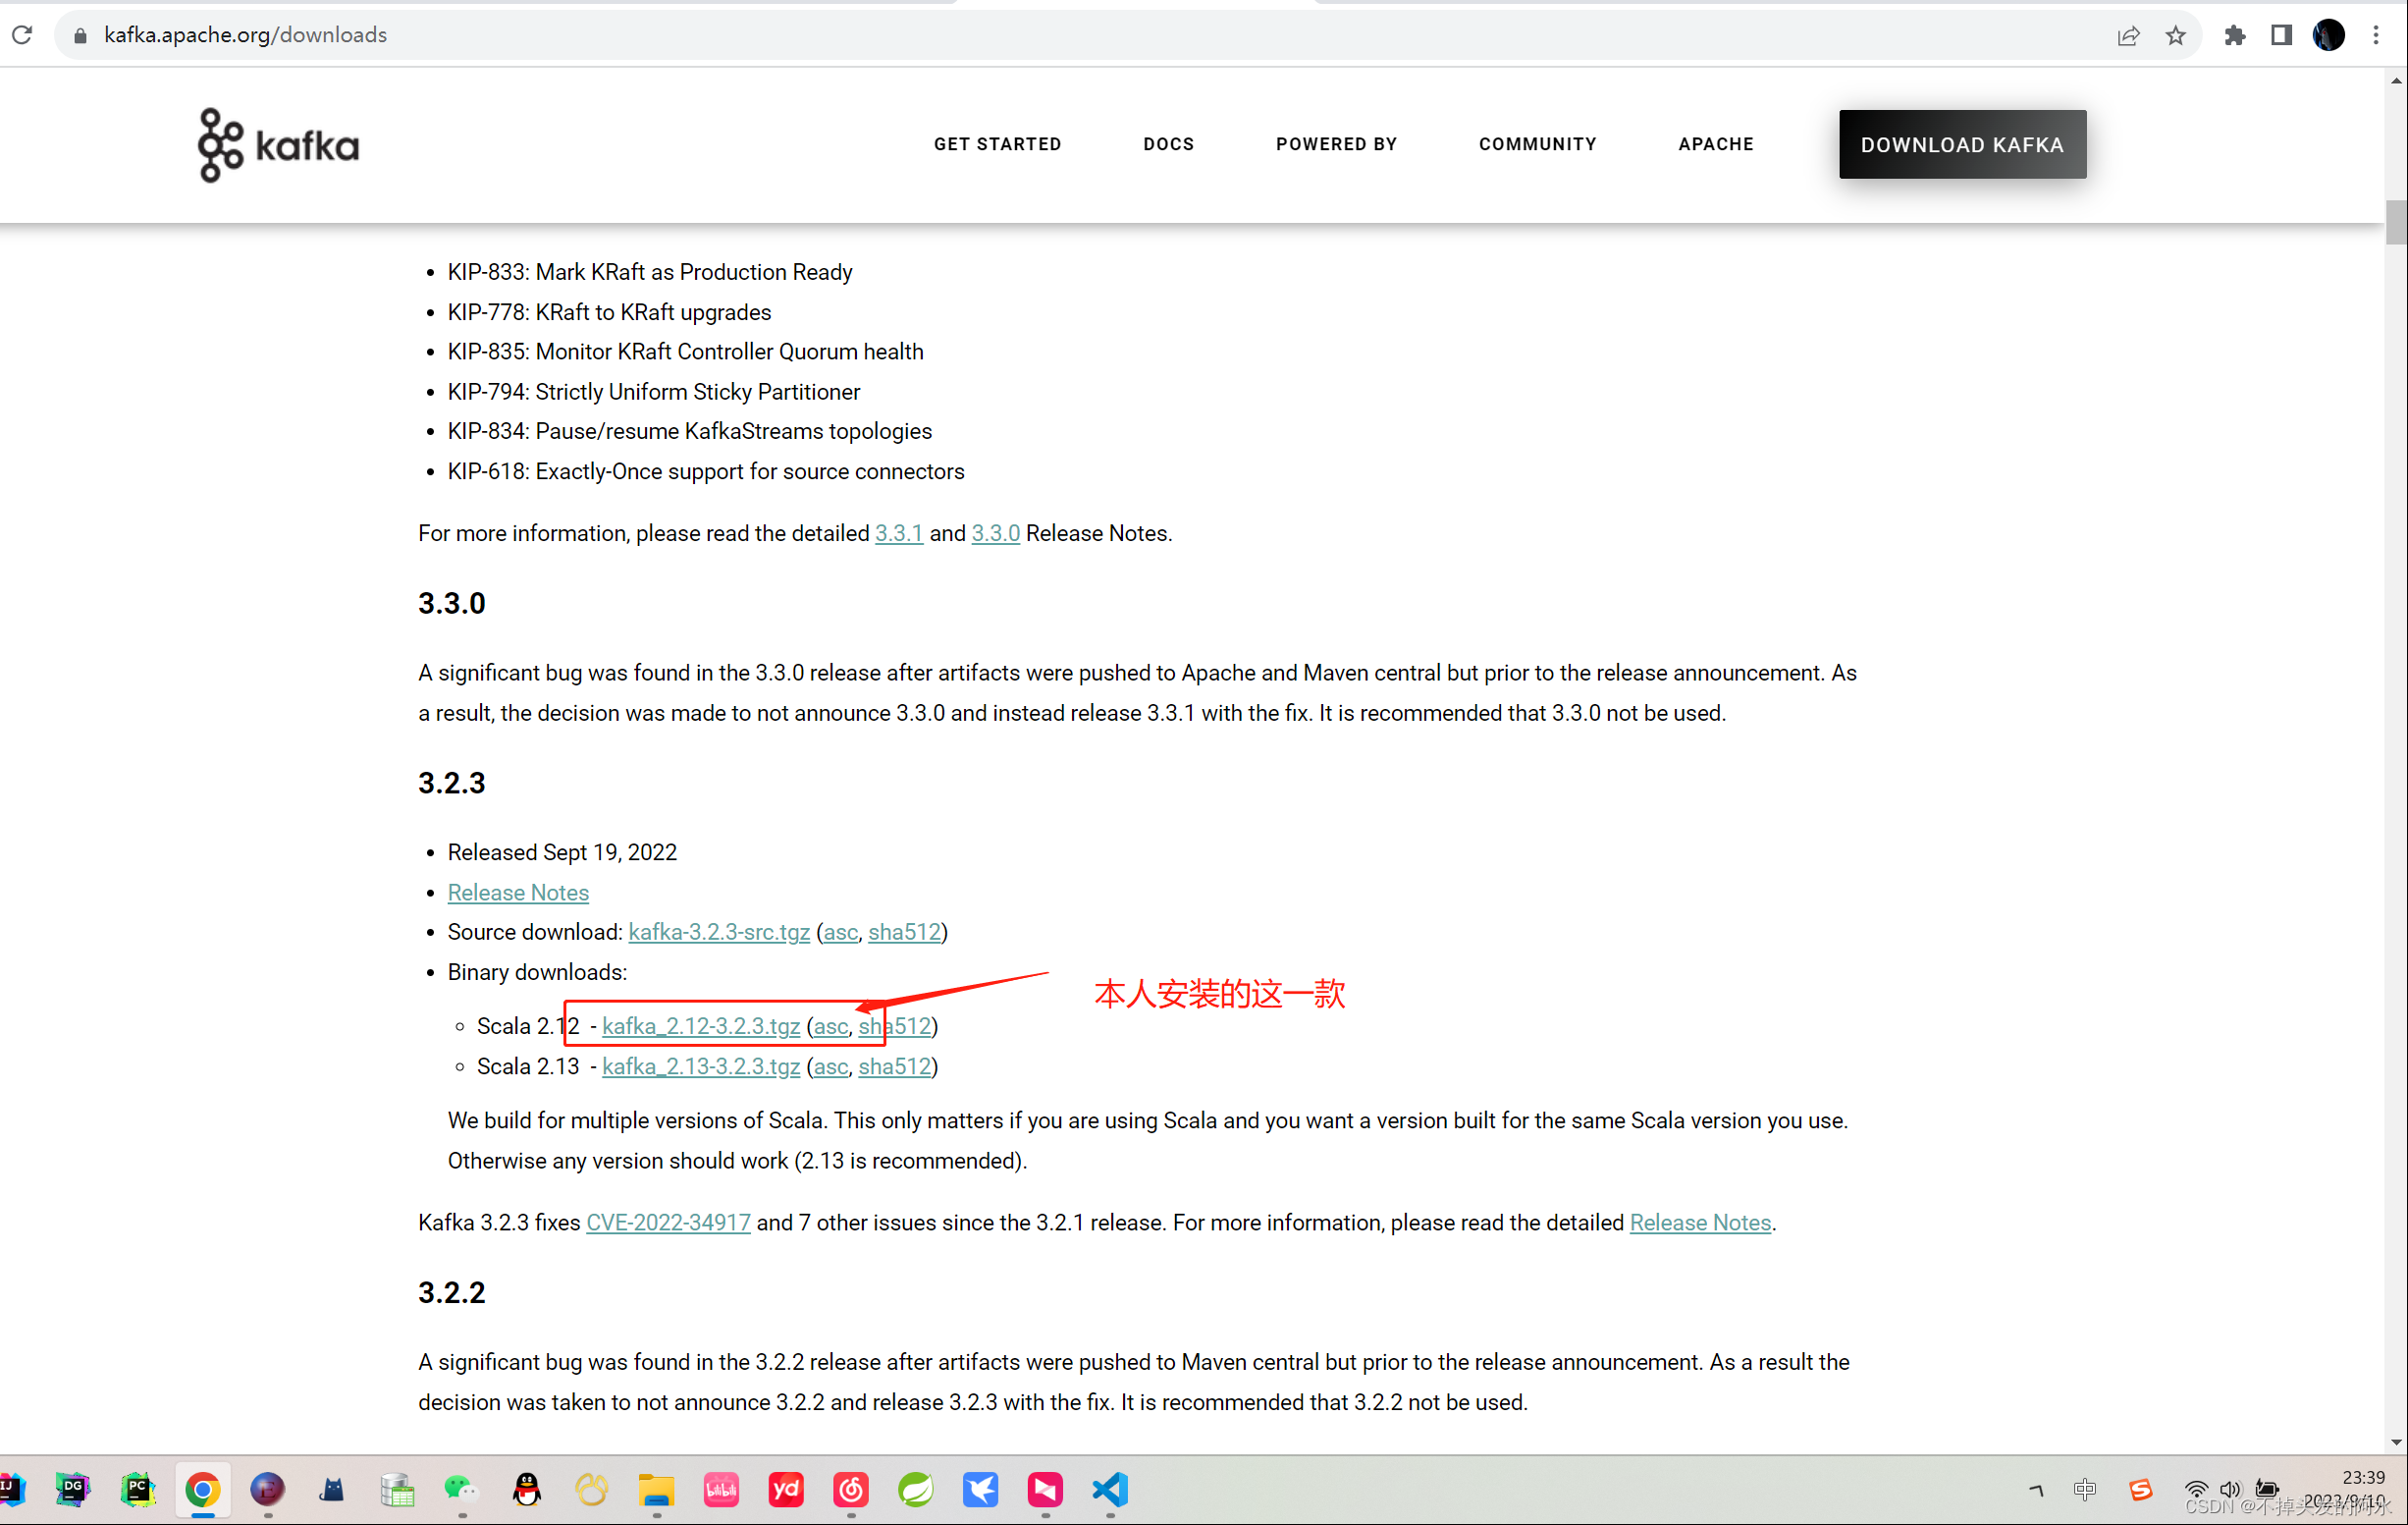Image resolution: width=2408 pixels, height=1525 pixels.
Task: Switch to Chrome in the taskbar
Action: click(203, 1489)
